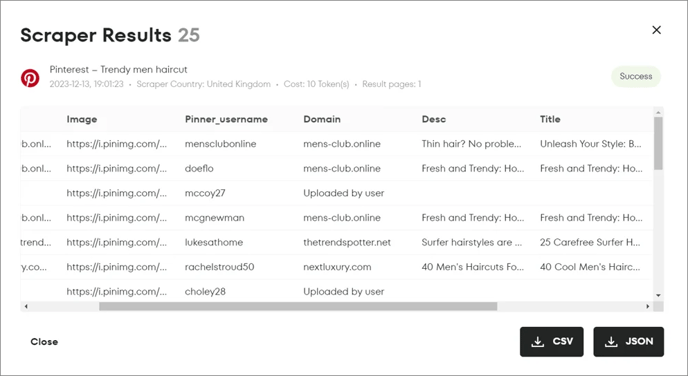This screenshot has width=688, height=376.
Task: Click the Pinterest logo icon
Action: pyautogui.click(x=30, y=78)
